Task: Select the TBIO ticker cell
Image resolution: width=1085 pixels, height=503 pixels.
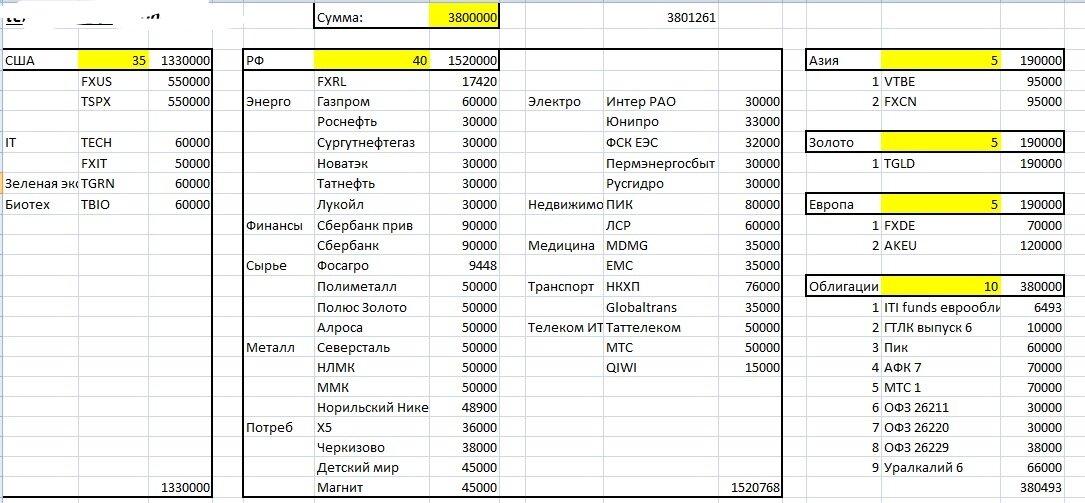Action: click(x=113, y=205)
